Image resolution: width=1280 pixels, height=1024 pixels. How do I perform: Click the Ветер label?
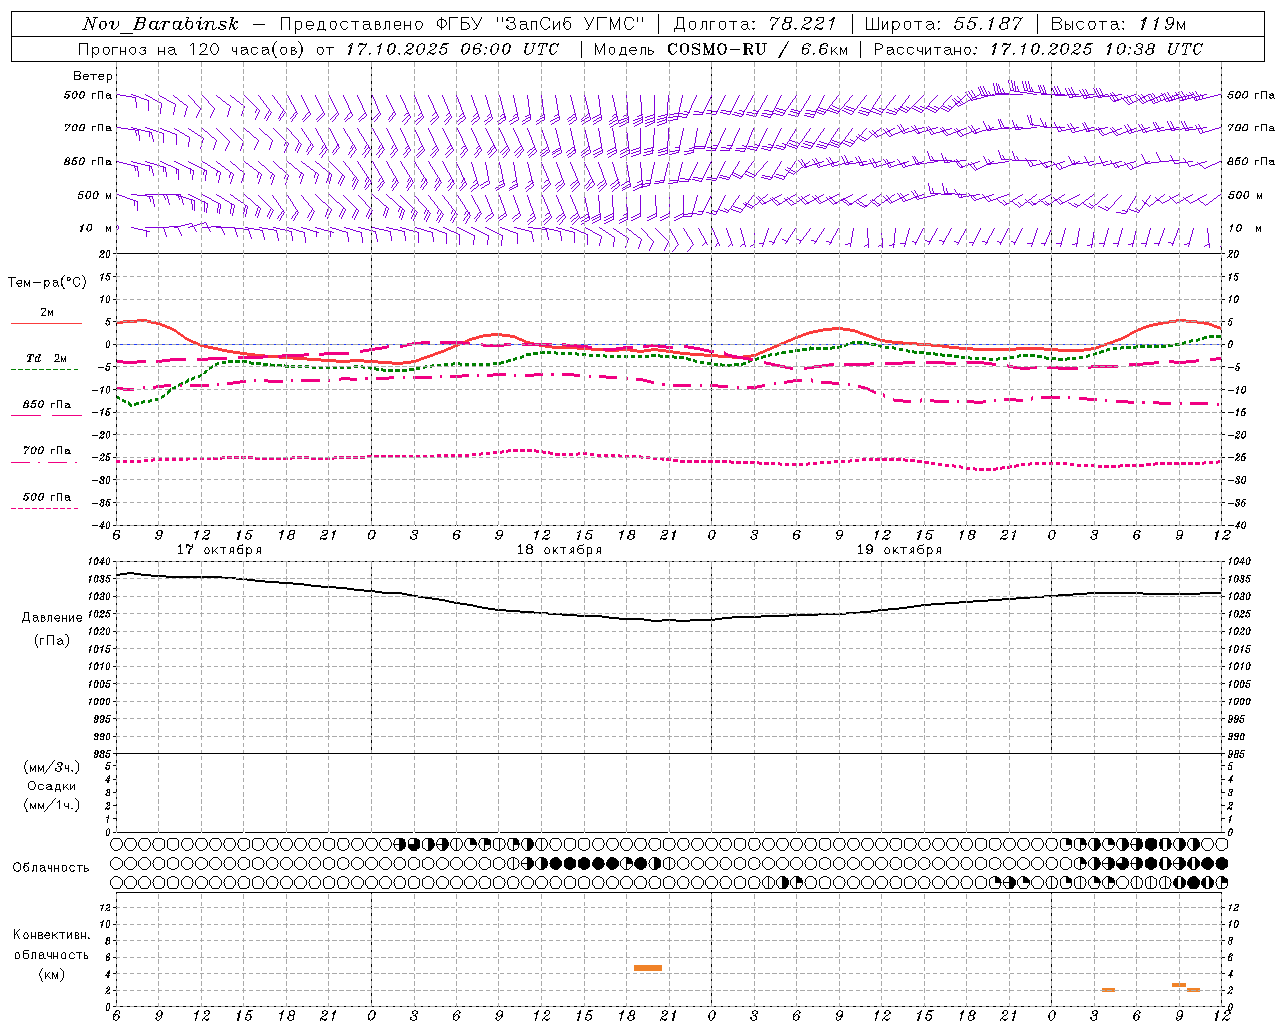pyautogui.click(x=93, y=76)
